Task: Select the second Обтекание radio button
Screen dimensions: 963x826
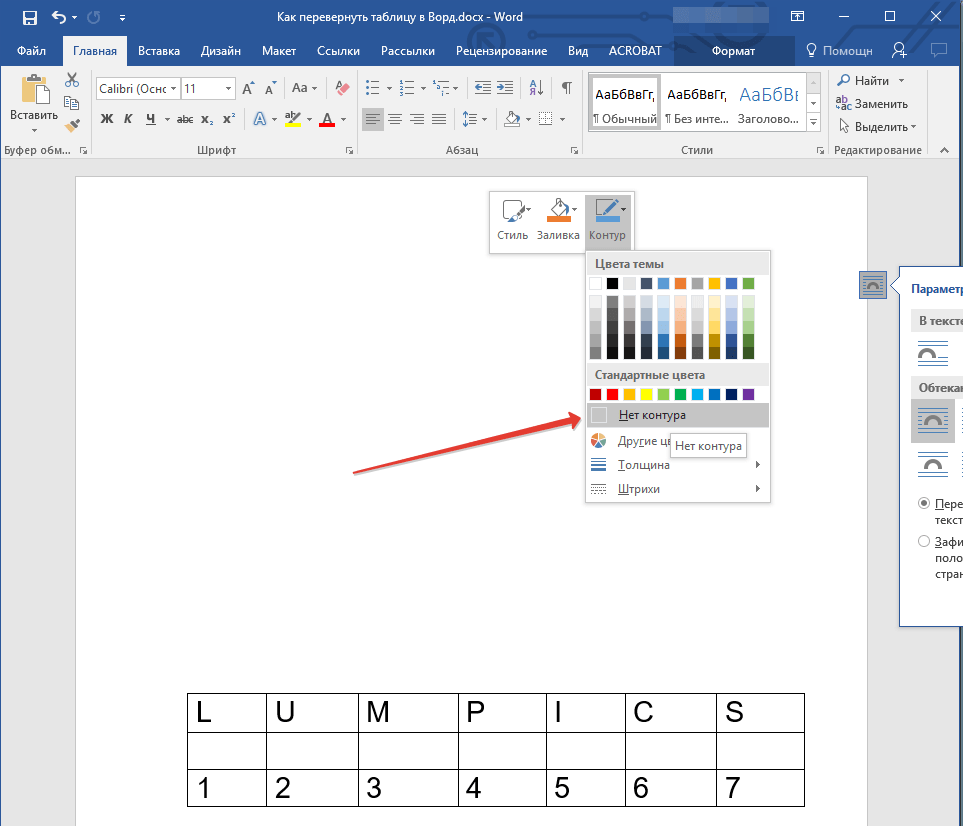Action: pyautogui.click(x=924, y=542)
